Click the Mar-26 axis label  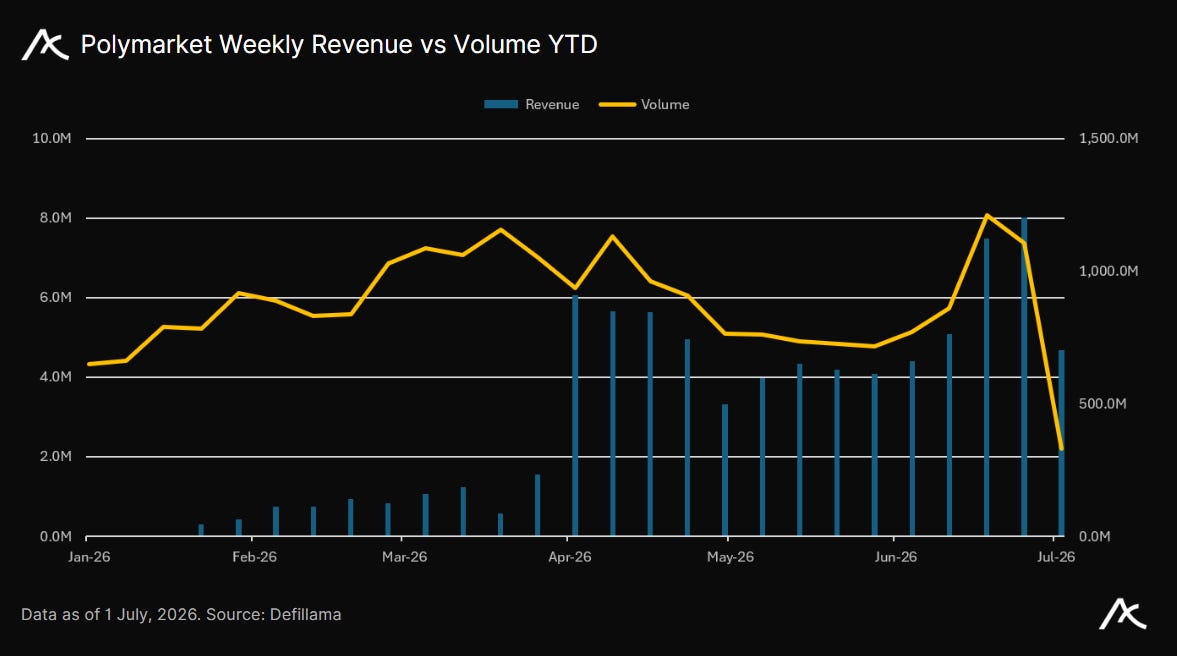[x=405, y=557]
